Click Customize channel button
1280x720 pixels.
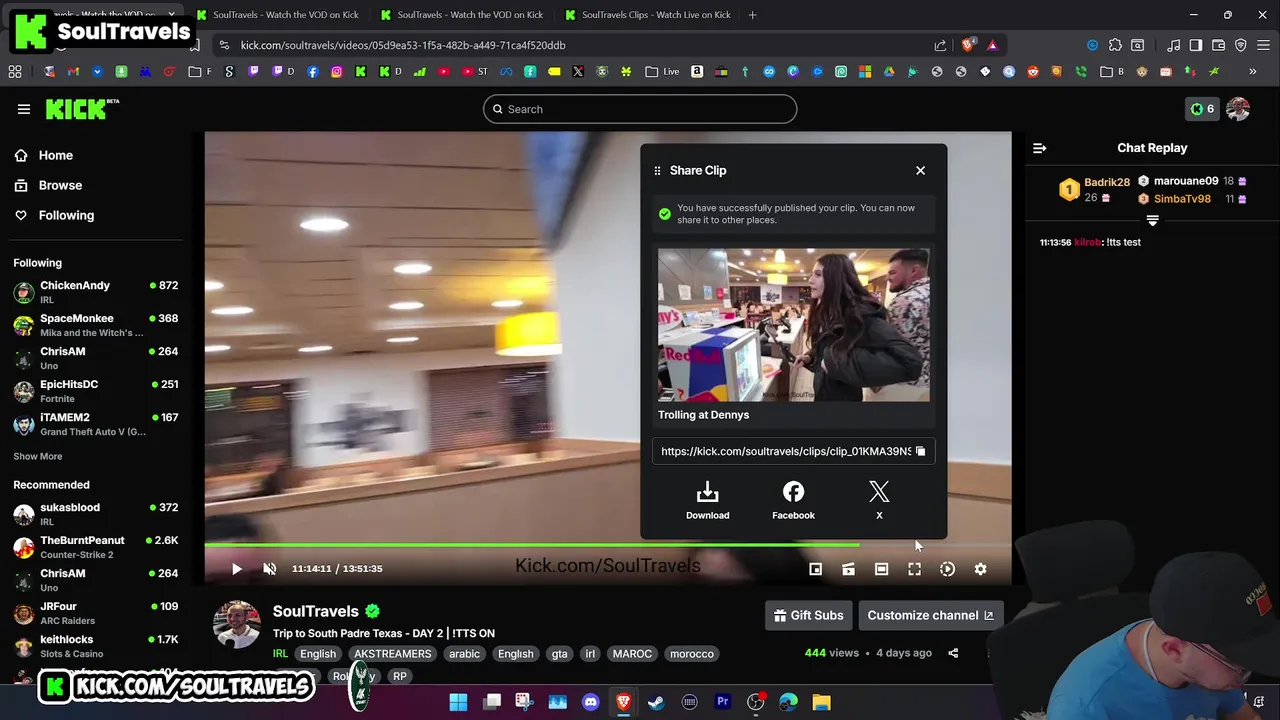[x=930, y=615]
